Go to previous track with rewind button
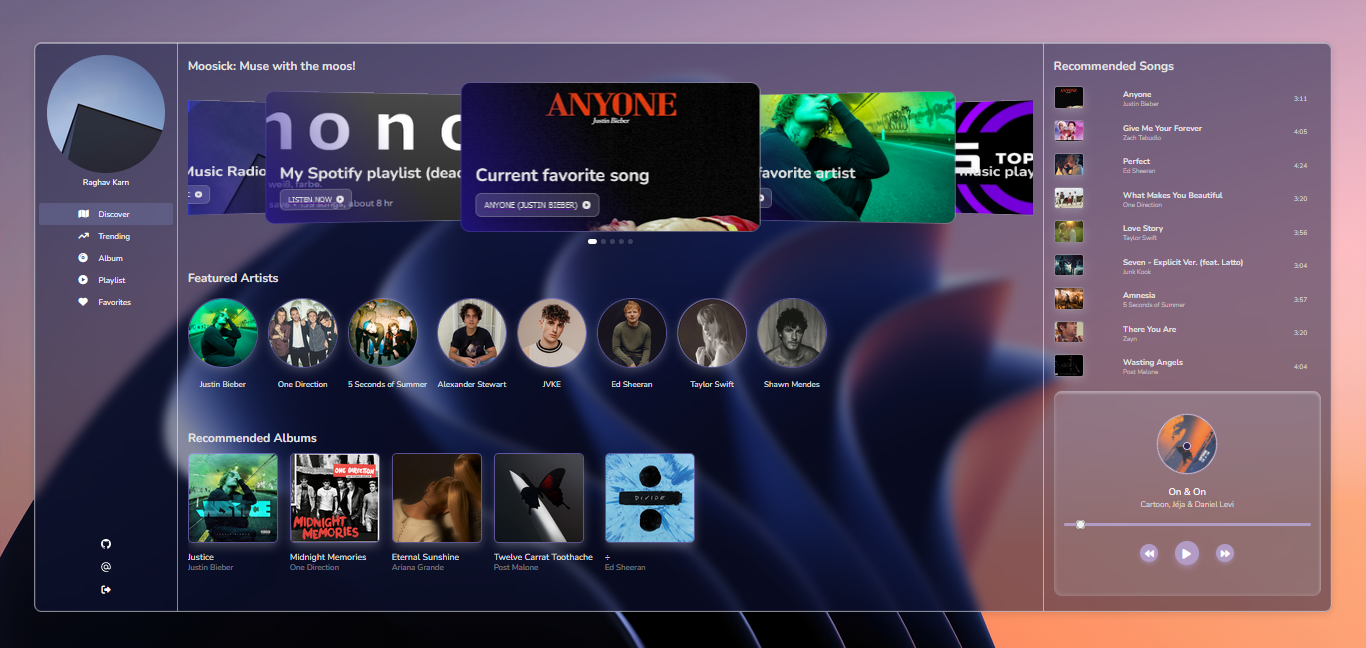 tap(1149, 553)
